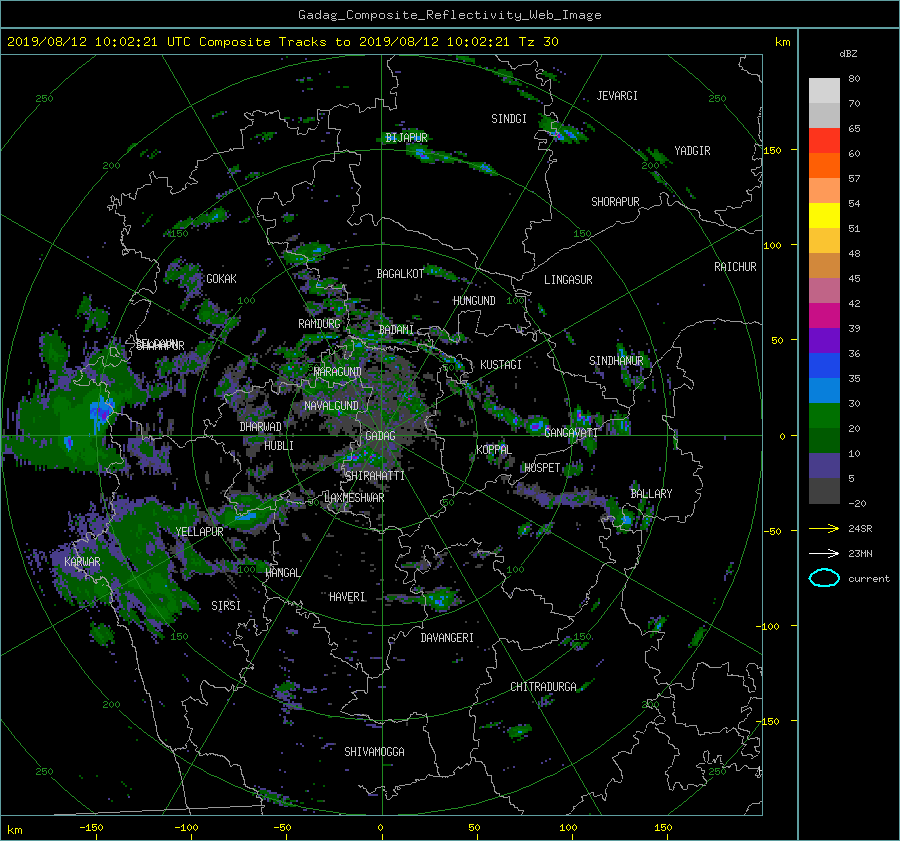The image size is (900, 841).
Task: Click the 'YADGIR' city label
Action: tap(692, 151)
